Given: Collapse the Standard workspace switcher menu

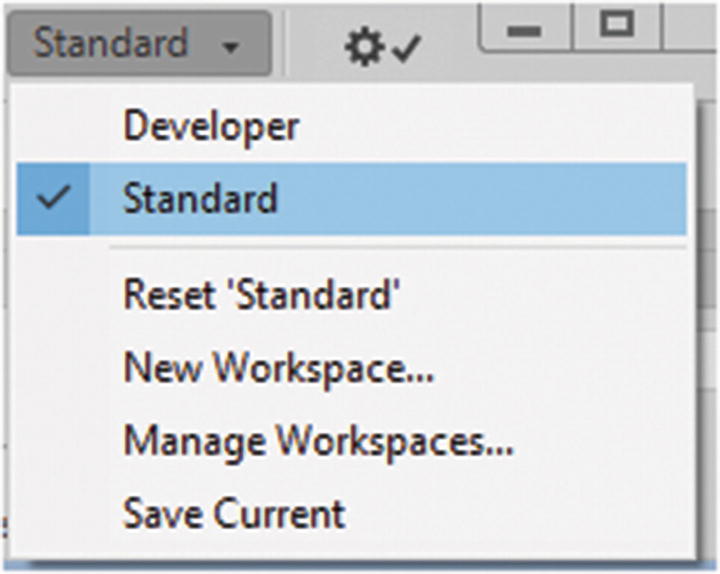Looking at the screenshot, I should click(x=138, y=44).
